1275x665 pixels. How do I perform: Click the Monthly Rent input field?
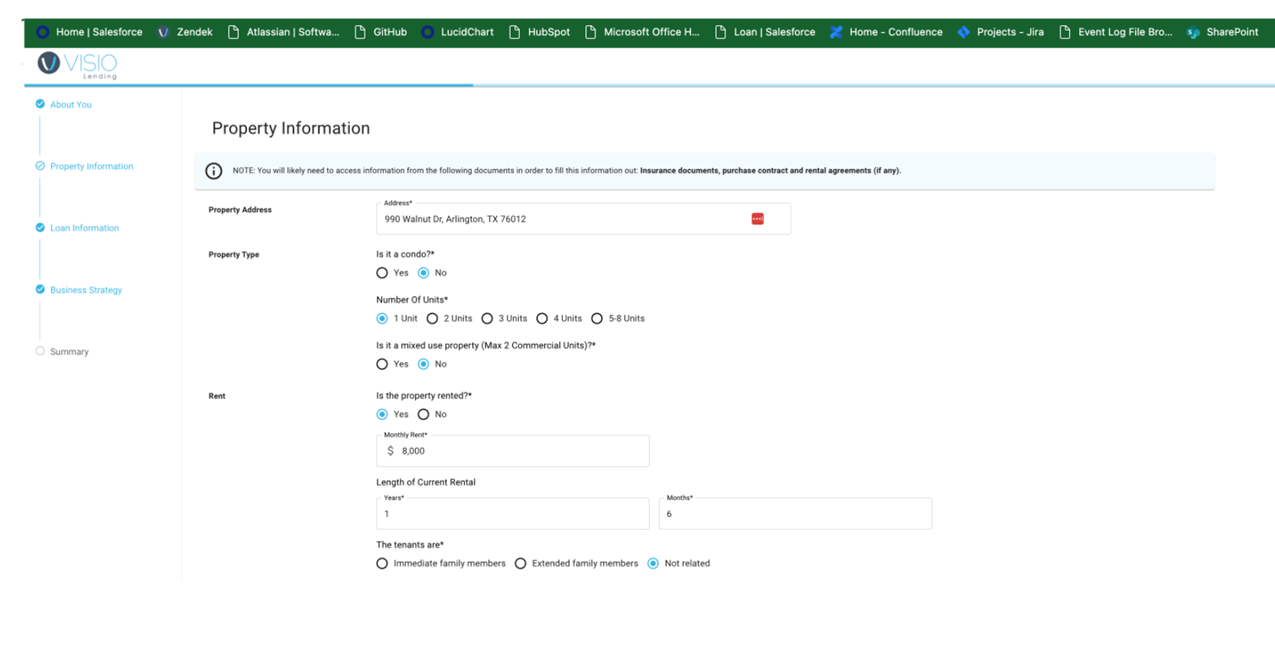[x=512, y=451]
